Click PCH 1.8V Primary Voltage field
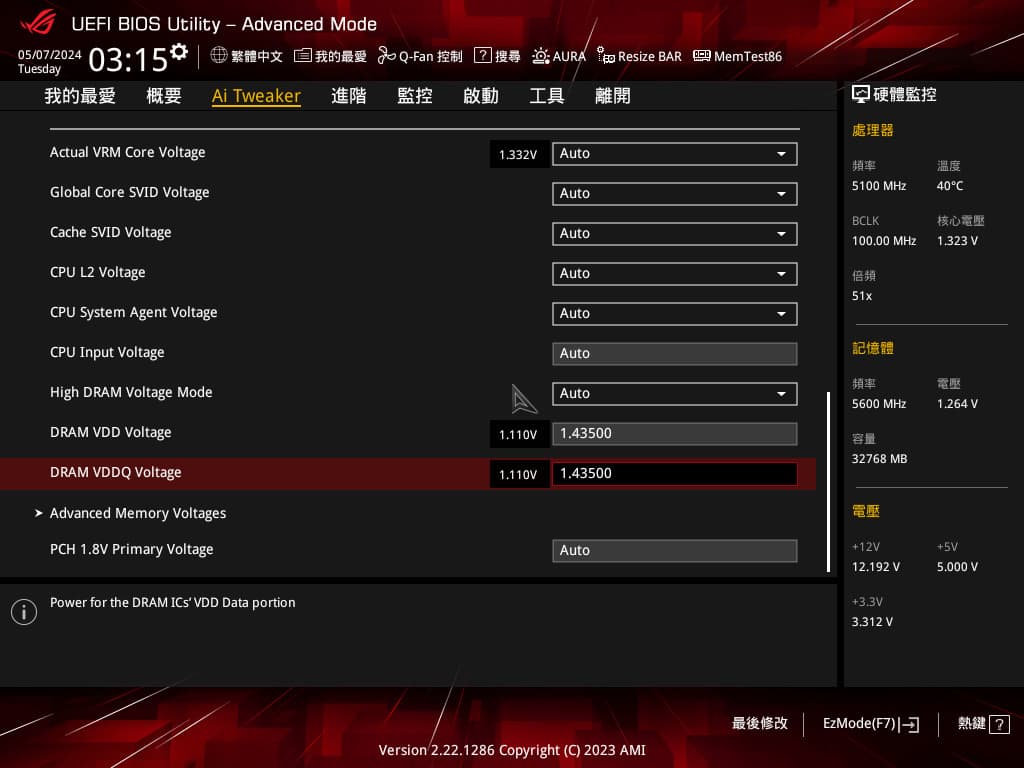Viewport: 1024px width, 768px height. 675,551
